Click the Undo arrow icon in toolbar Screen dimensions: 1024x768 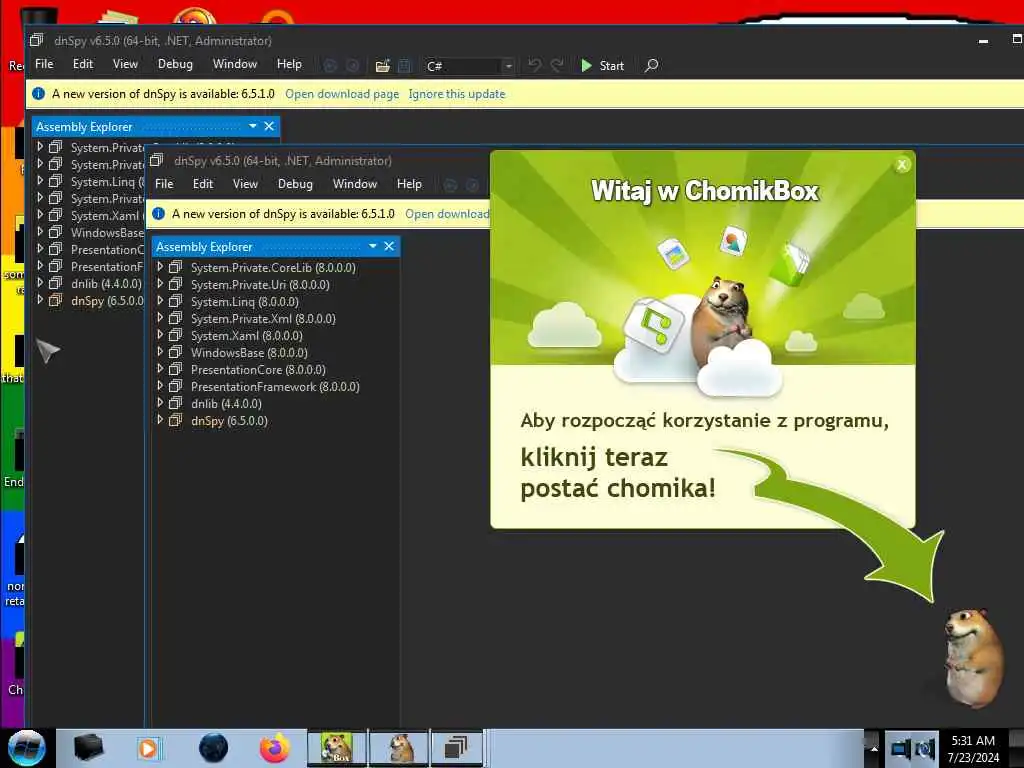[x=534, y=65]
